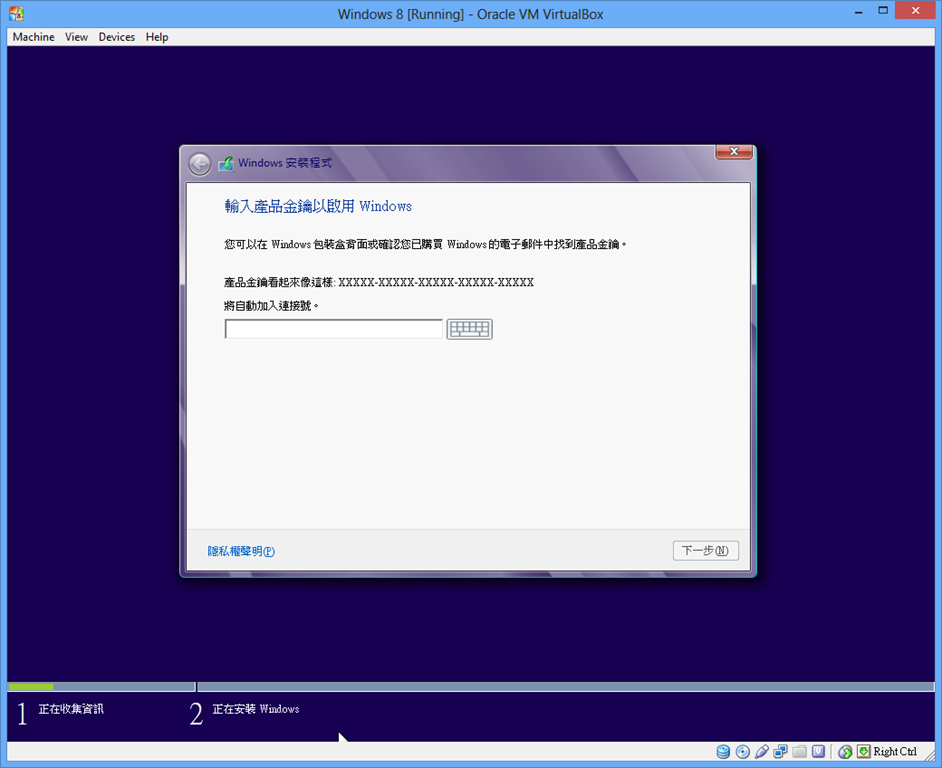Image resolution: width=942 pixels, height=768 pixels.
Task: Click the hard disk activity status icon
Action: point(723,752)
